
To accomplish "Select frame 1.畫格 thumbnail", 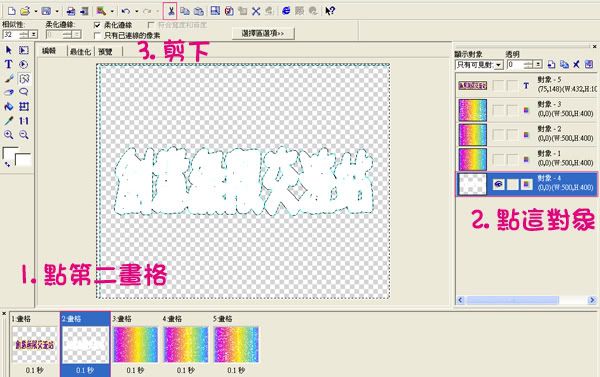I will pyautogui.click(x=34, y=344).
